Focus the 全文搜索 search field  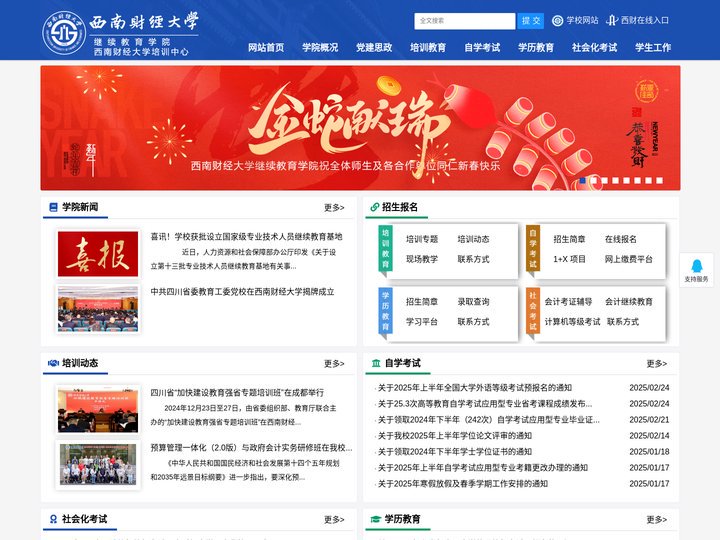tap(465, 21)
